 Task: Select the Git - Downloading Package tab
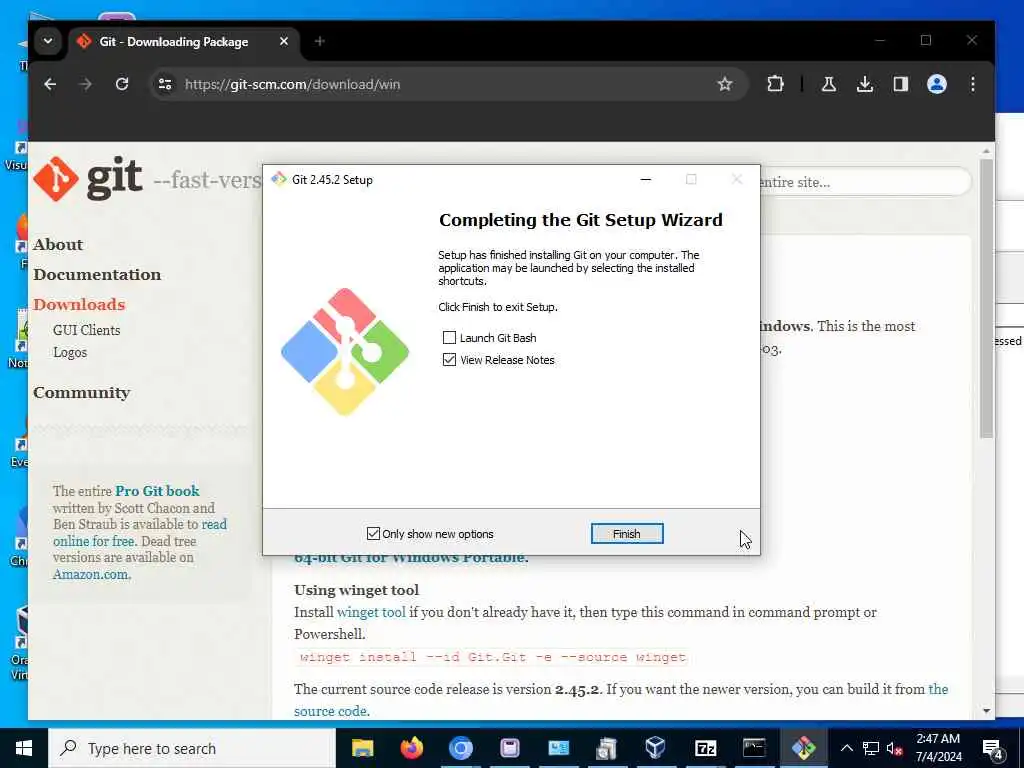(x=174, y=42)
